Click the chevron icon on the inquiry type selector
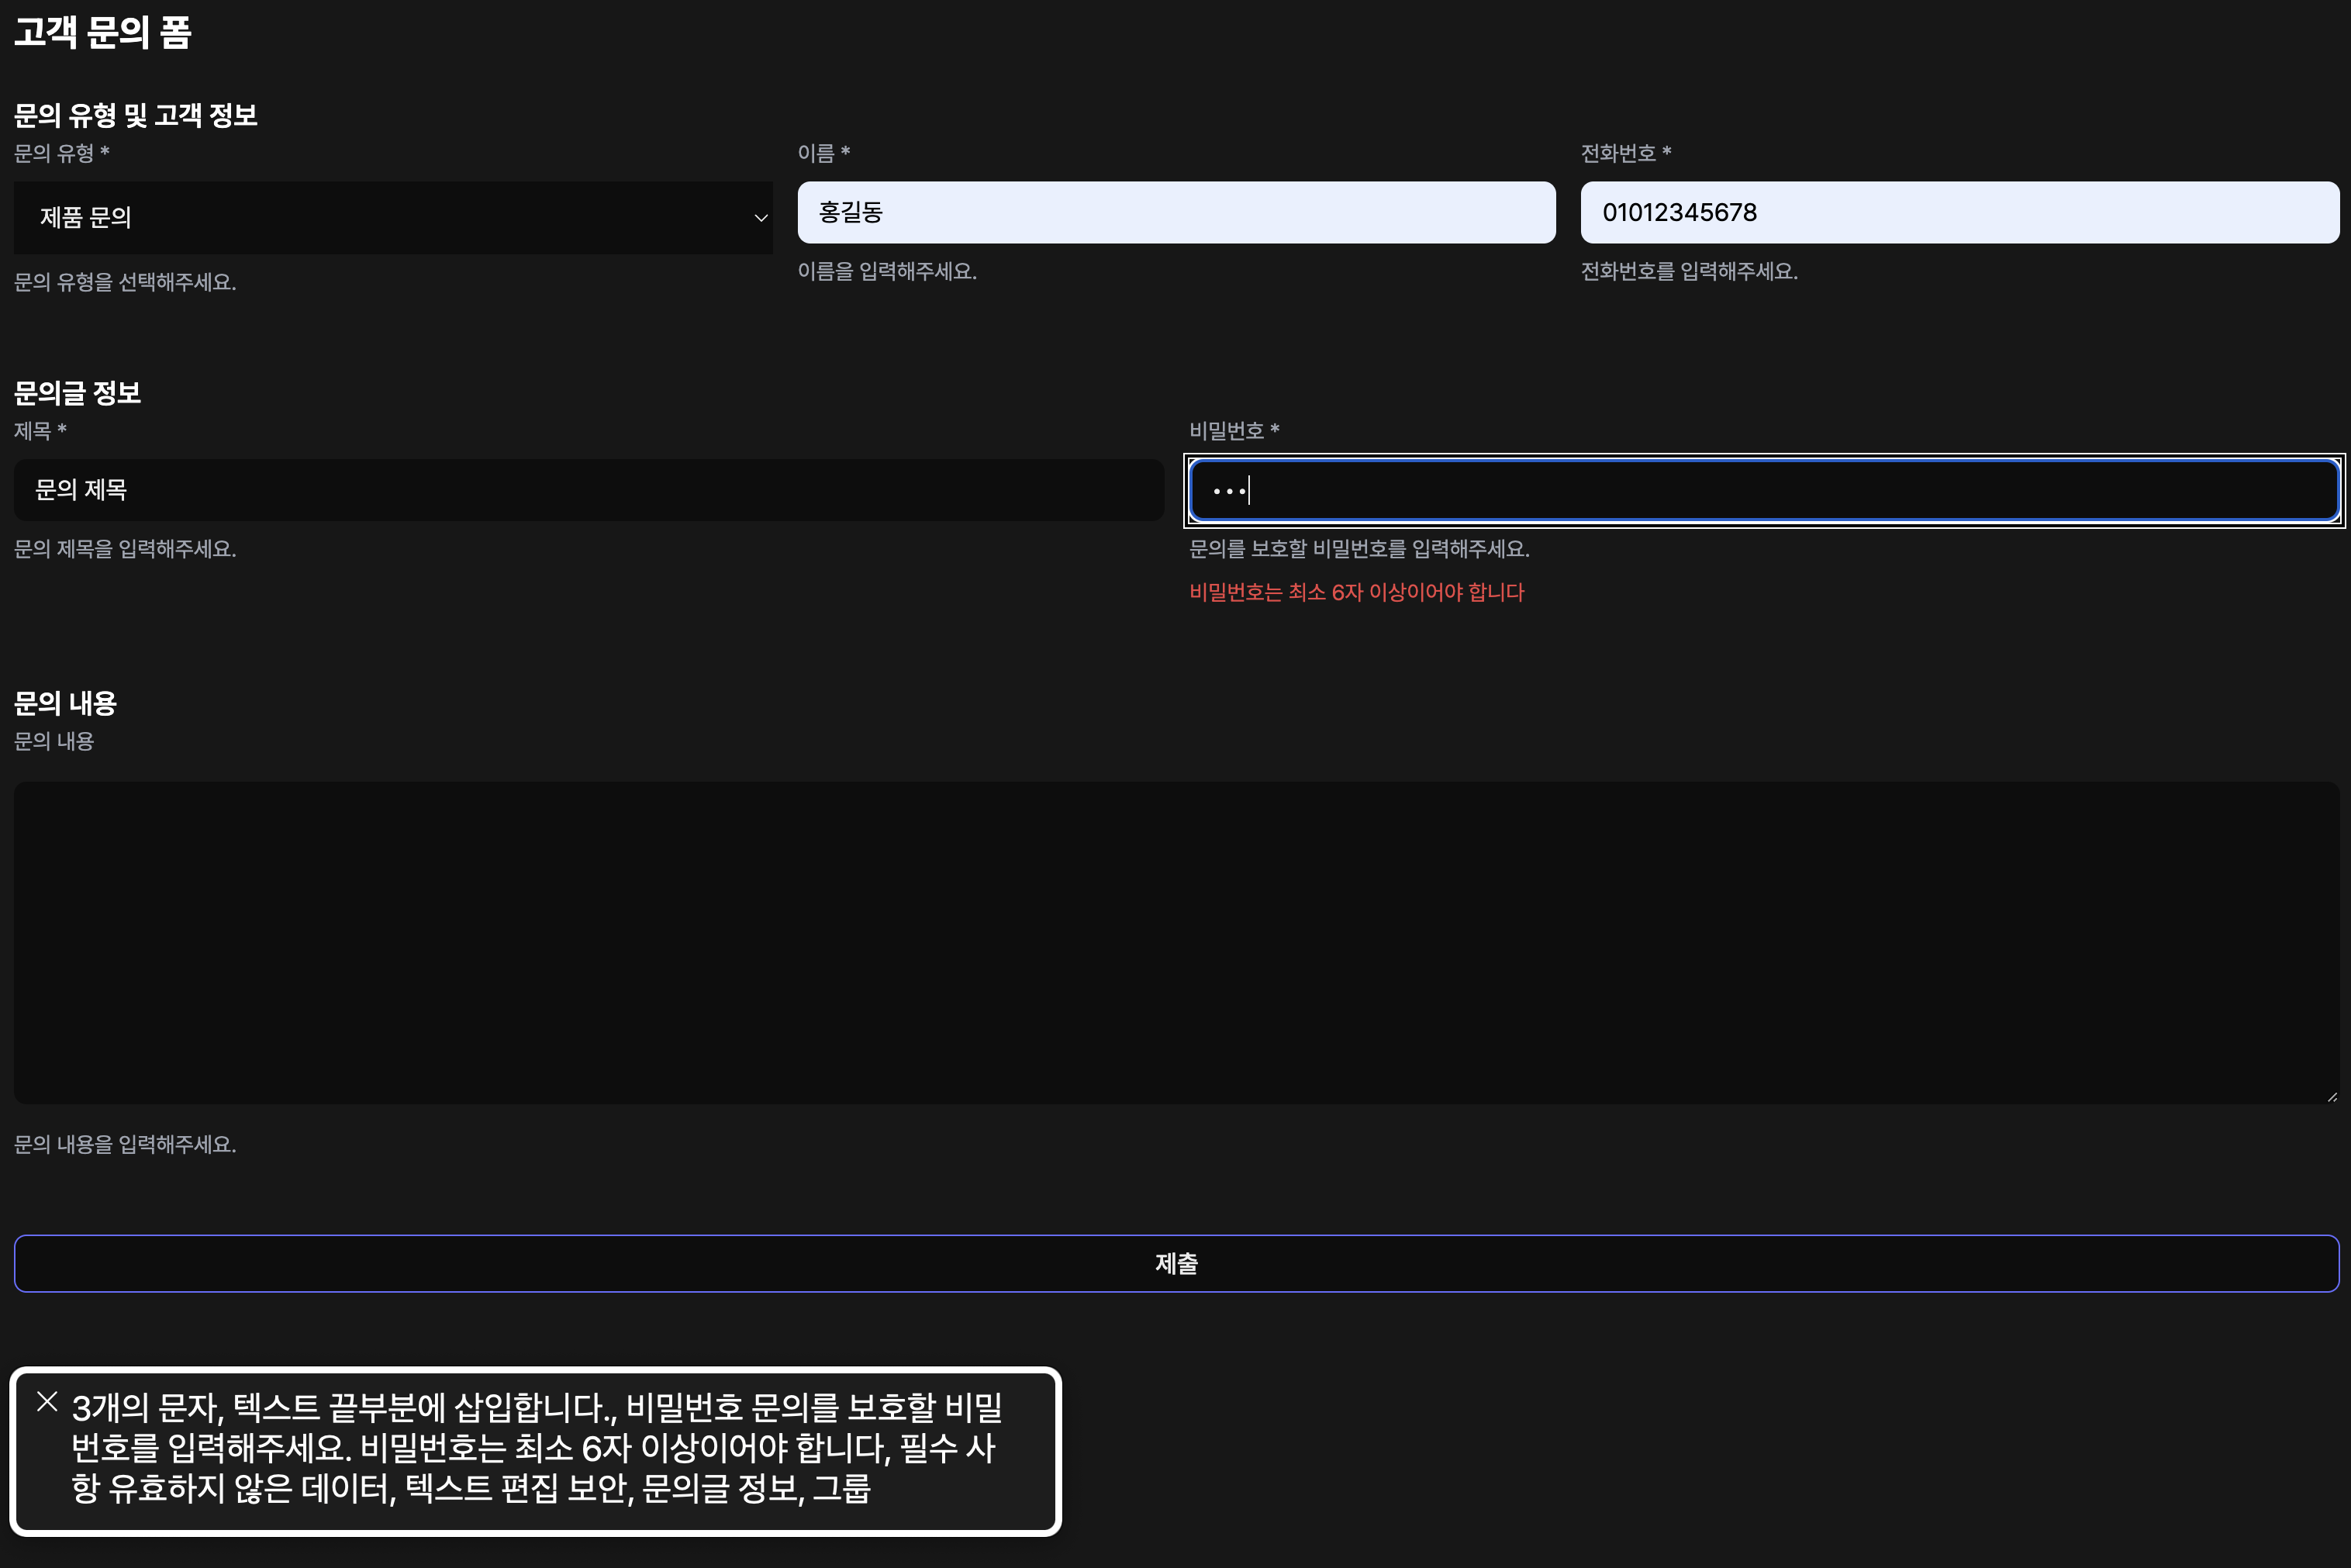 click(x=759, y=217)
